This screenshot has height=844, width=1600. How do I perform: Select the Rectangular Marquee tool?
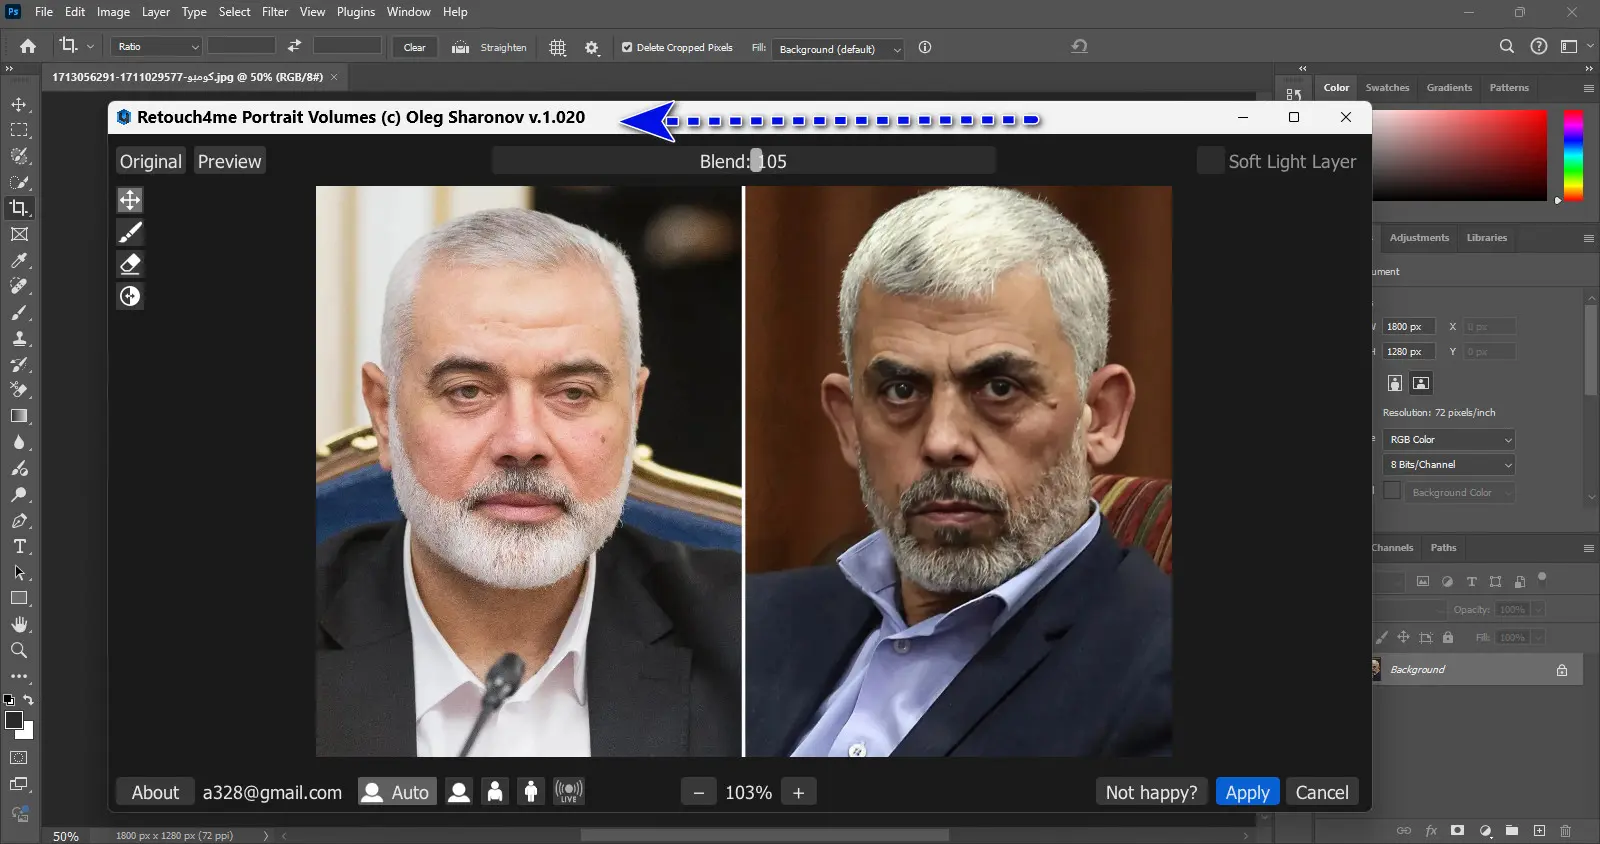point(19,130)
